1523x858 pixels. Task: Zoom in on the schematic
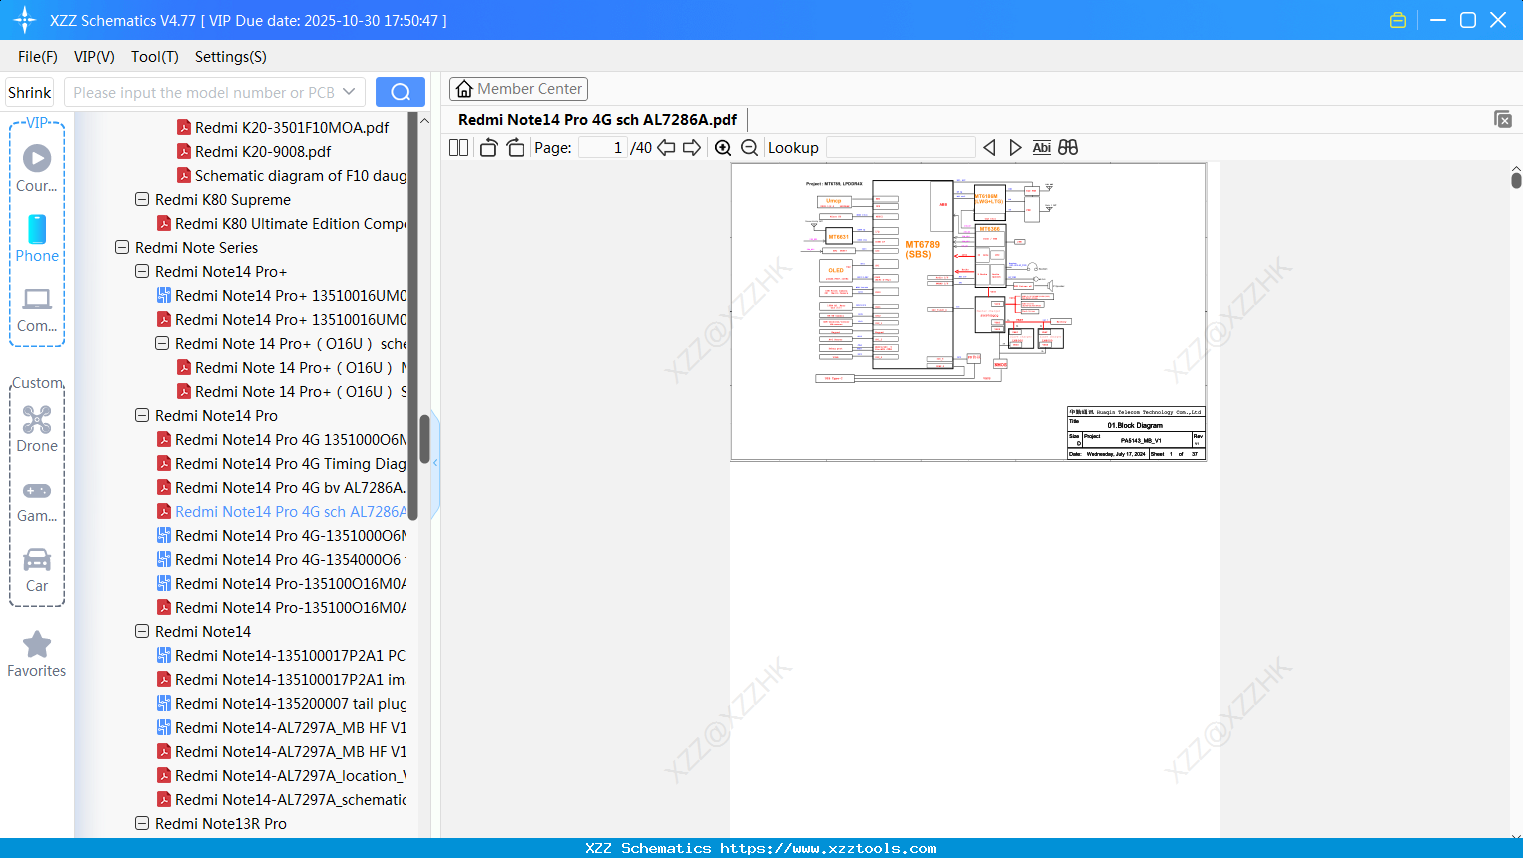(723, 147)
